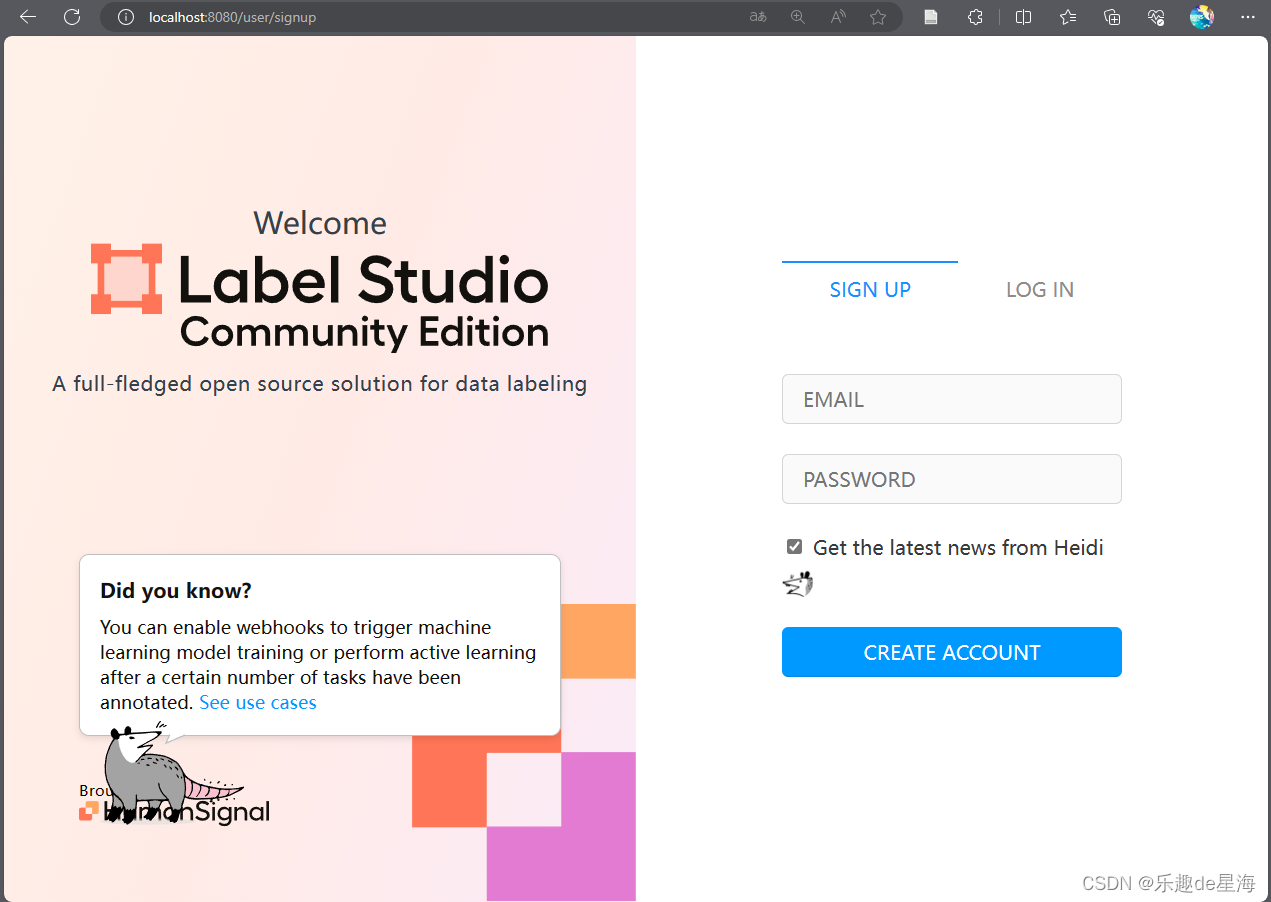Add page to favorites with star icon
This screenshot has width=1271, height=902.
[x=878, y=17]
